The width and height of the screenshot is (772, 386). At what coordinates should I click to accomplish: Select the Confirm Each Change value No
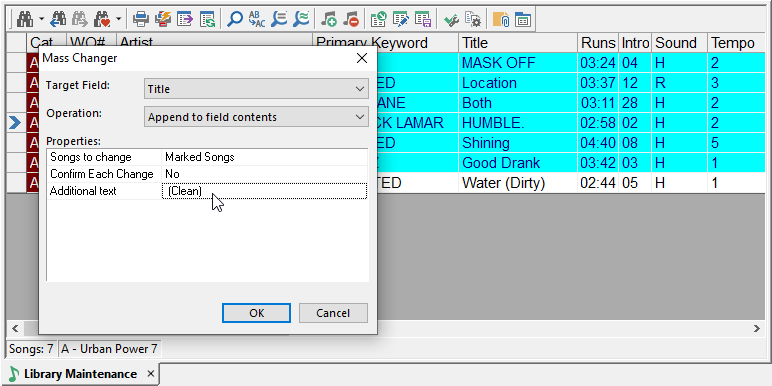tap(264, 174)
